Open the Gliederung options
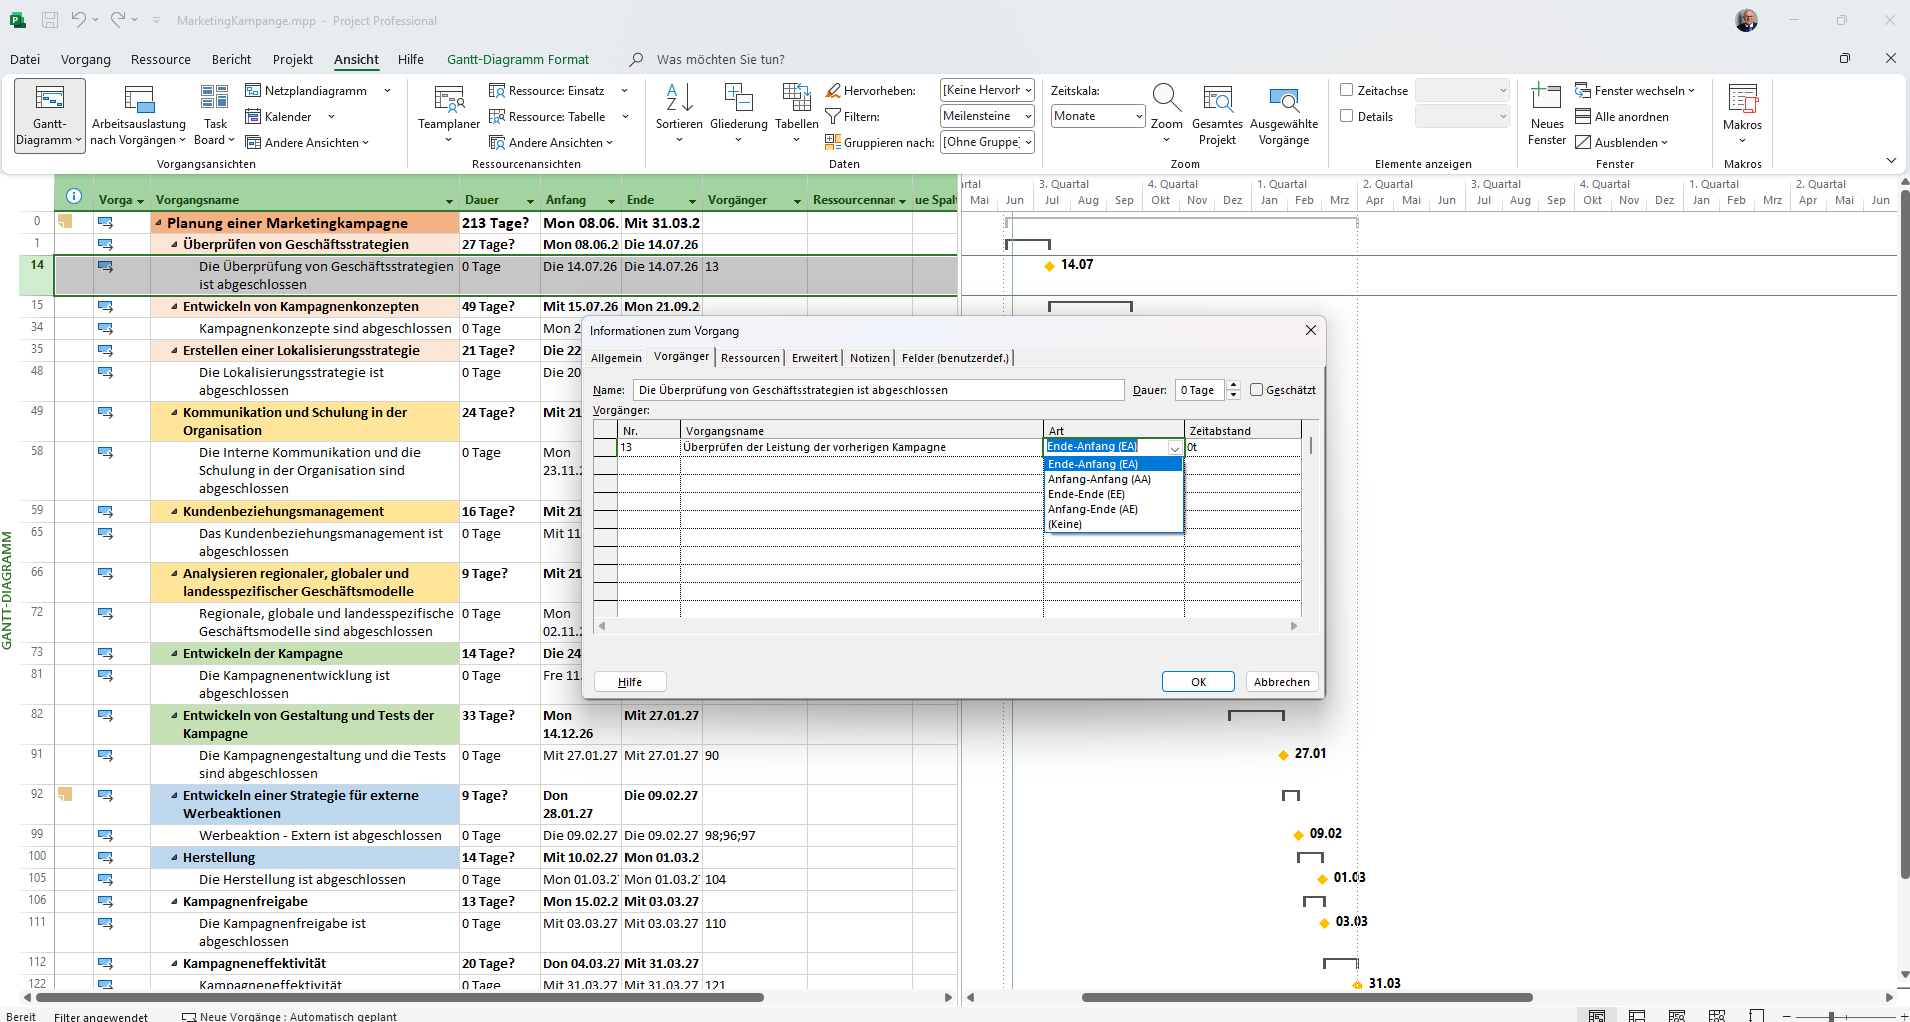The width and height of the screenshot is (1910, 1022). (739, 114)
